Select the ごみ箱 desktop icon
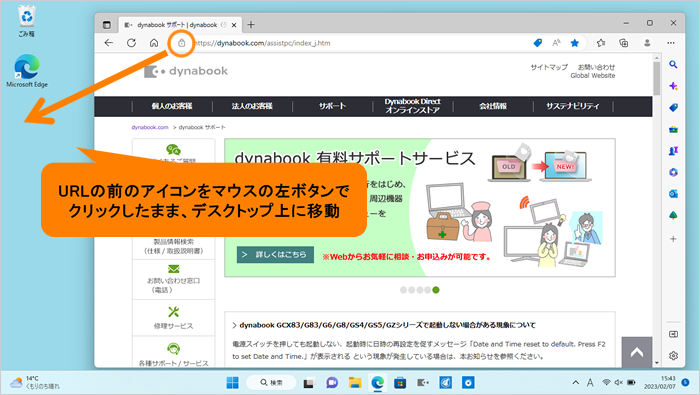 point(27,21)
